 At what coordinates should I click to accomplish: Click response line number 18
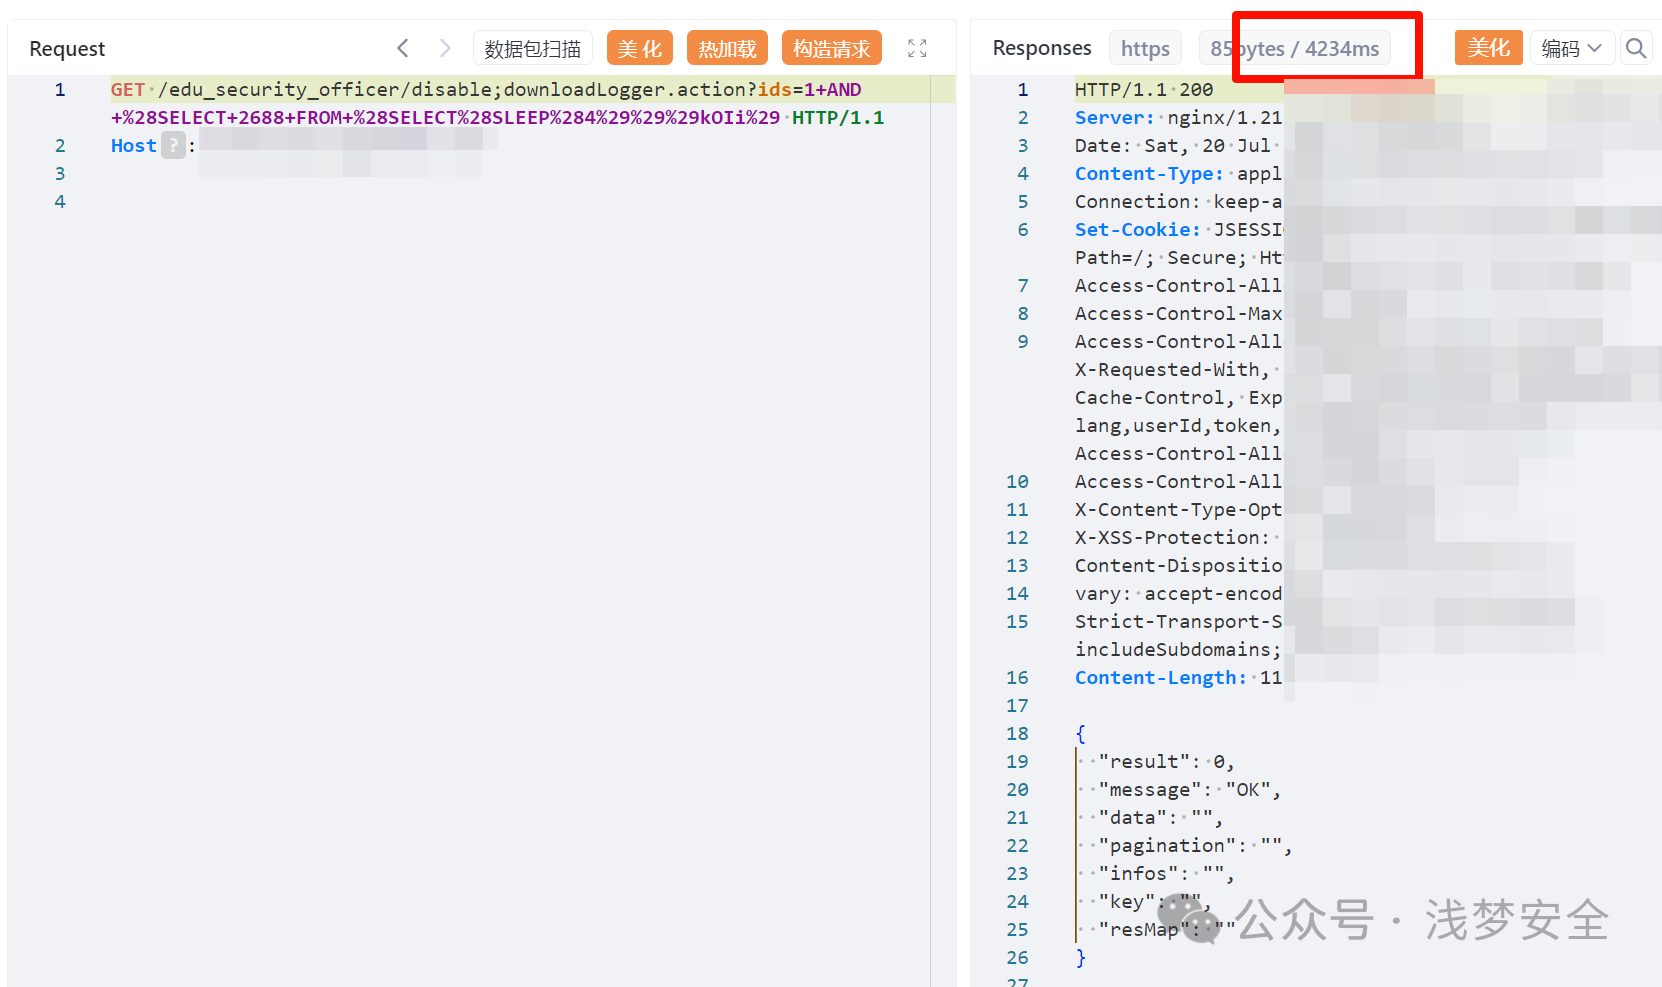1017,733
